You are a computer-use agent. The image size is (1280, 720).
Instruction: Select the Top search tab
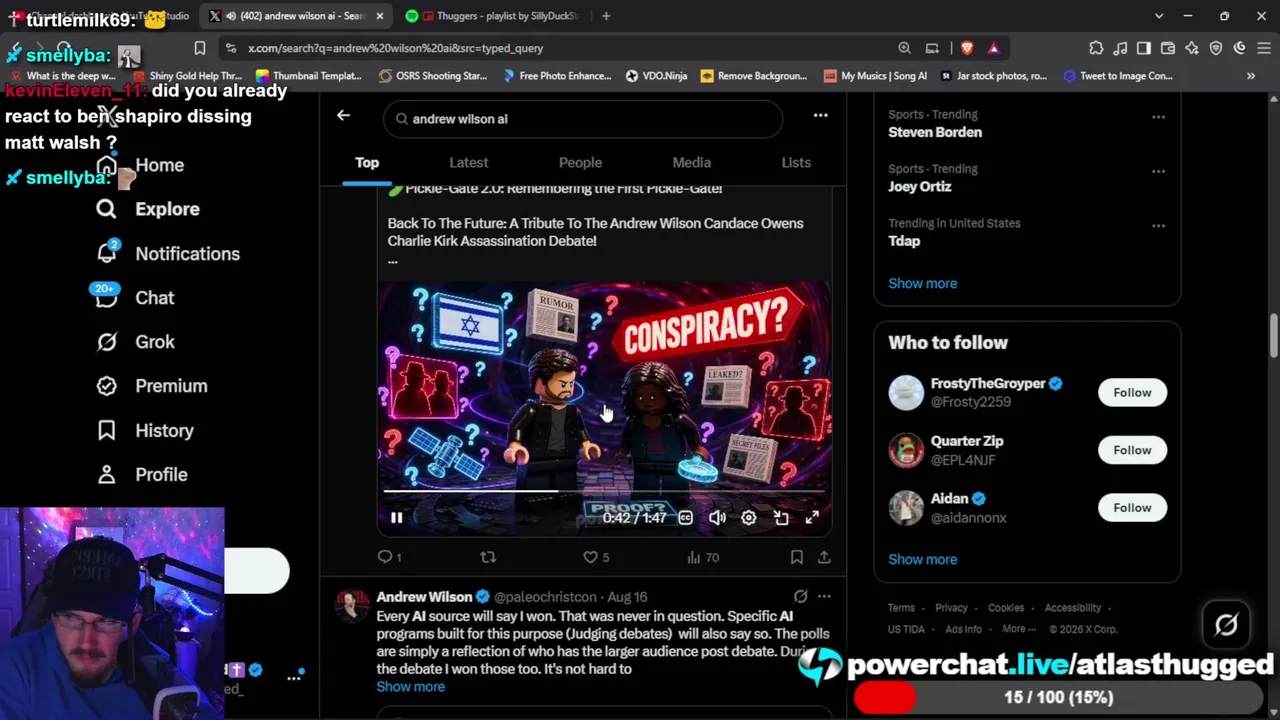click(x=367, y=162)
